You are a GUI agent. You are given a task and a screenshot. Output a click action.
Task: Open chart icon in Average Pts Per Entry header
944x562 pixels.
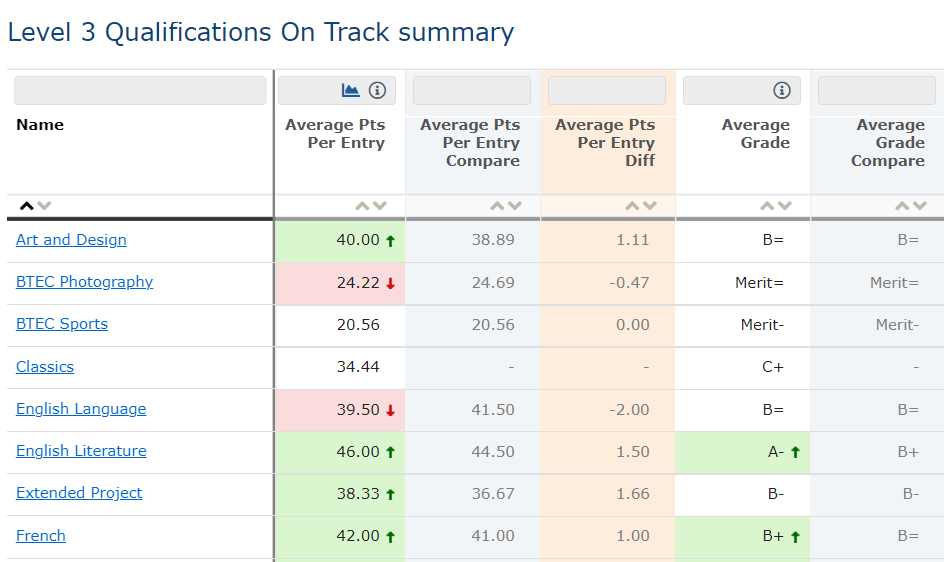pos(350,91)
